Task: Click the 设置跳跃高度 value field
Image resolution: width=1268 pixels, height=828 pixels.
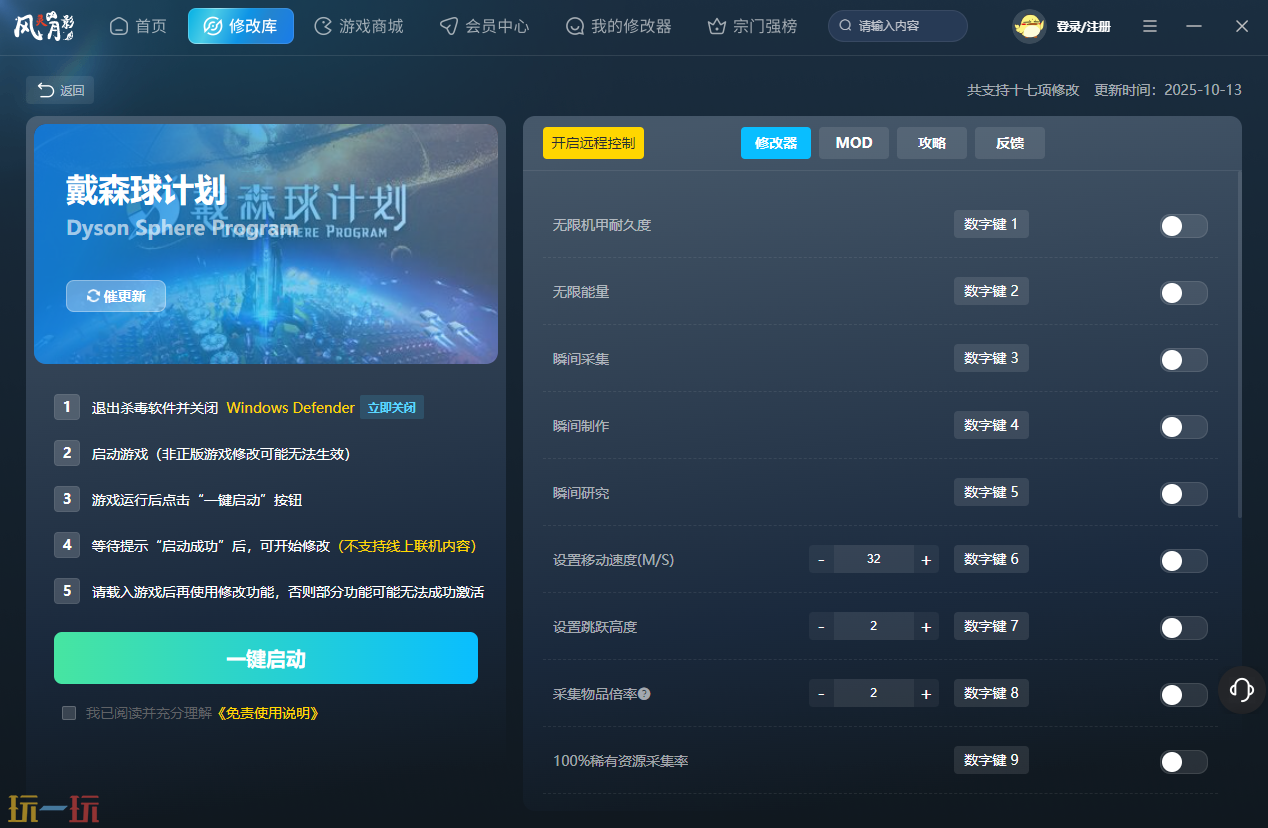Action: point(874,626)
